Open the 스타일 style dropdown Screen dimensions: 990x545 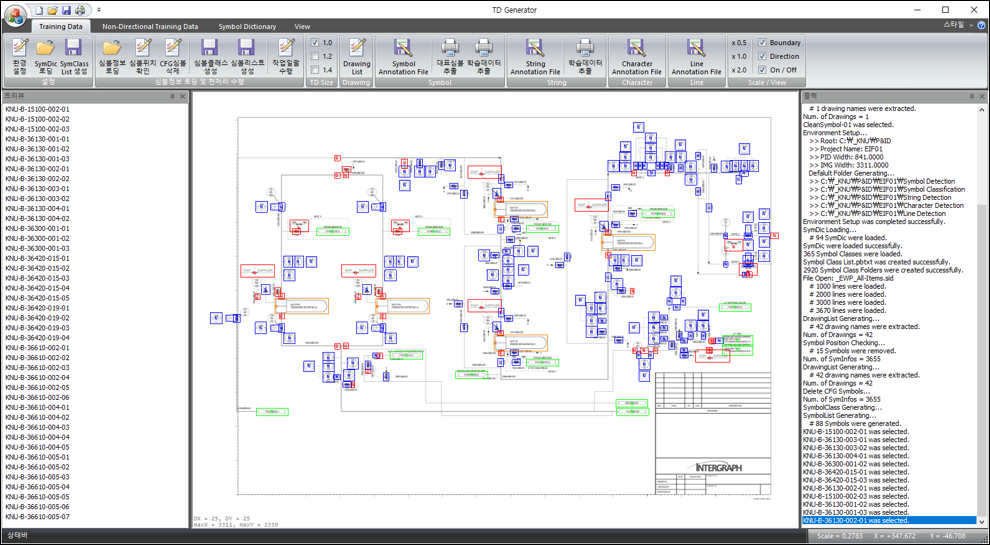pyautogui.click(x=958, y=25)
